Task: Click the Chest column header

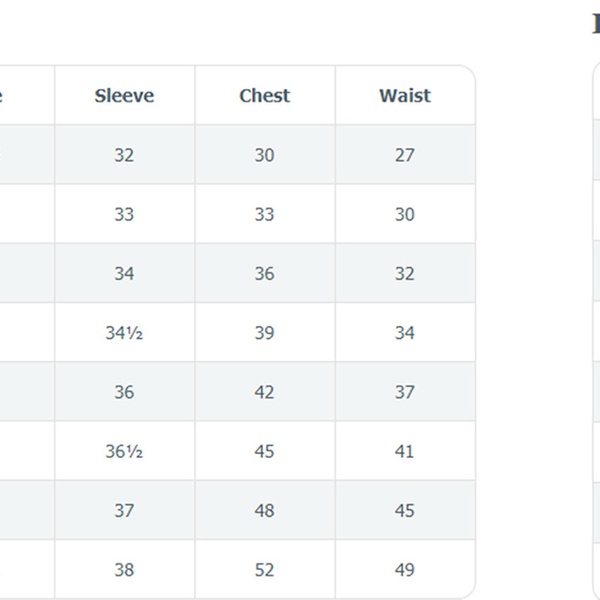Action: click(x=264, y=96)
